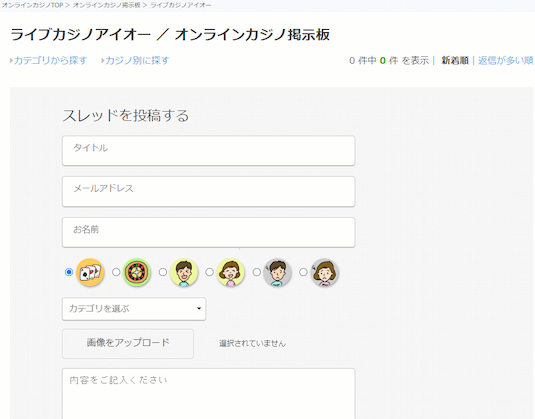Sort threads by 新着順
535x419 pixels.
coord(455,60)
